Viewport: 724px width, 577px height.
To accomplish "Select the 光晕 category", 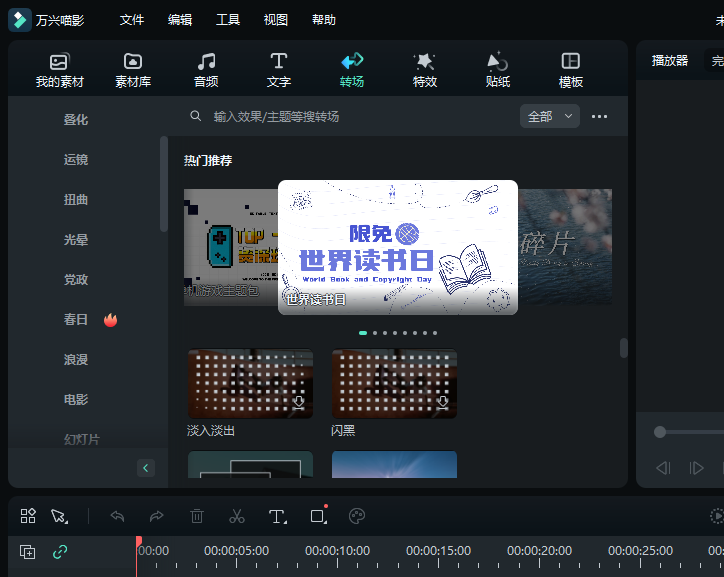I will [x=76, y=240].
